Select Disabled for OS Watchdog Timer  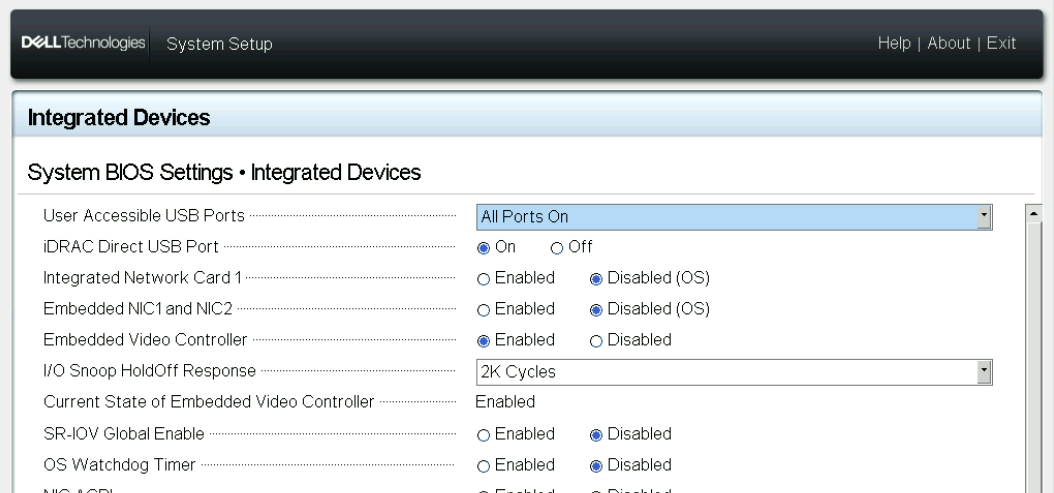tap(597, 465)
